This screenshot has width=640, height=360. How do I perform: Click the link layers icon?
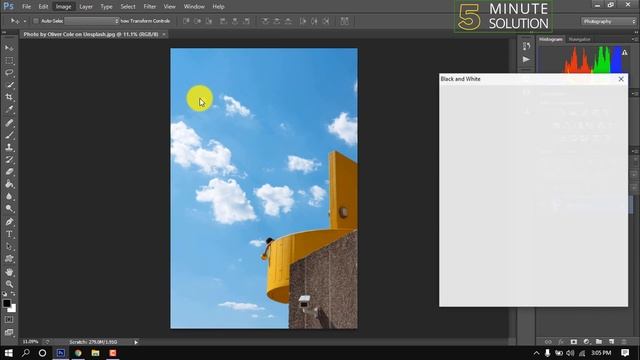548,342
